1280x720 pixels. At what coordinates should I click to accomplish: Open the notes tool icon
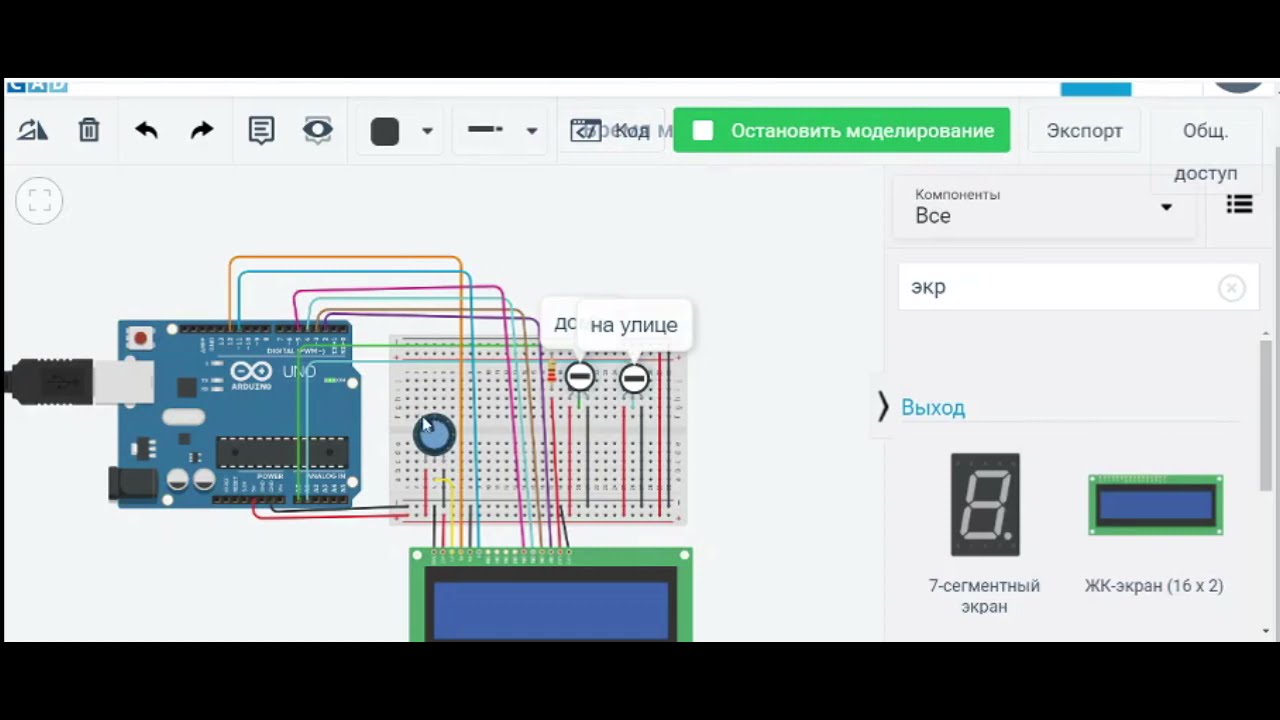pyautogui.click(x=261, y=130)
